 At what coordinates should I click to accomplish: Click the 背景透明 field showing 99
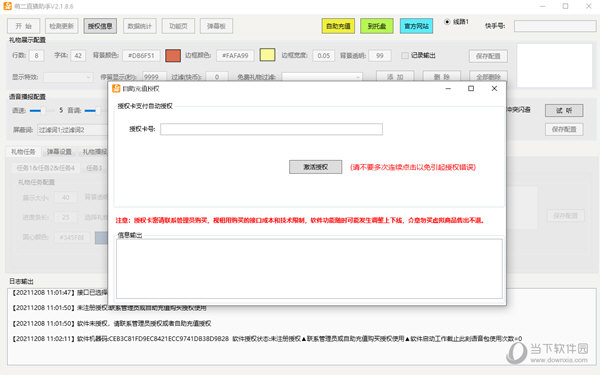point(380,55)
